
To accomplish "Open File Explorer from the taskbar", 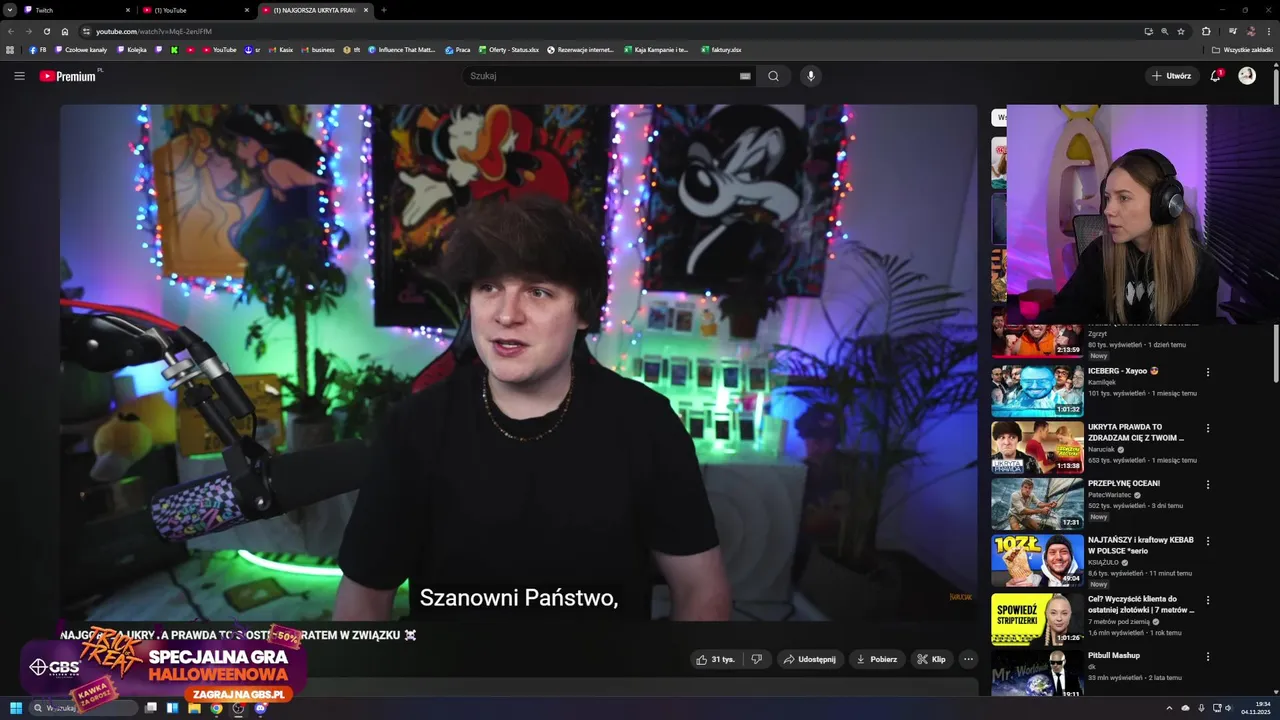I will tap(194, 708).
